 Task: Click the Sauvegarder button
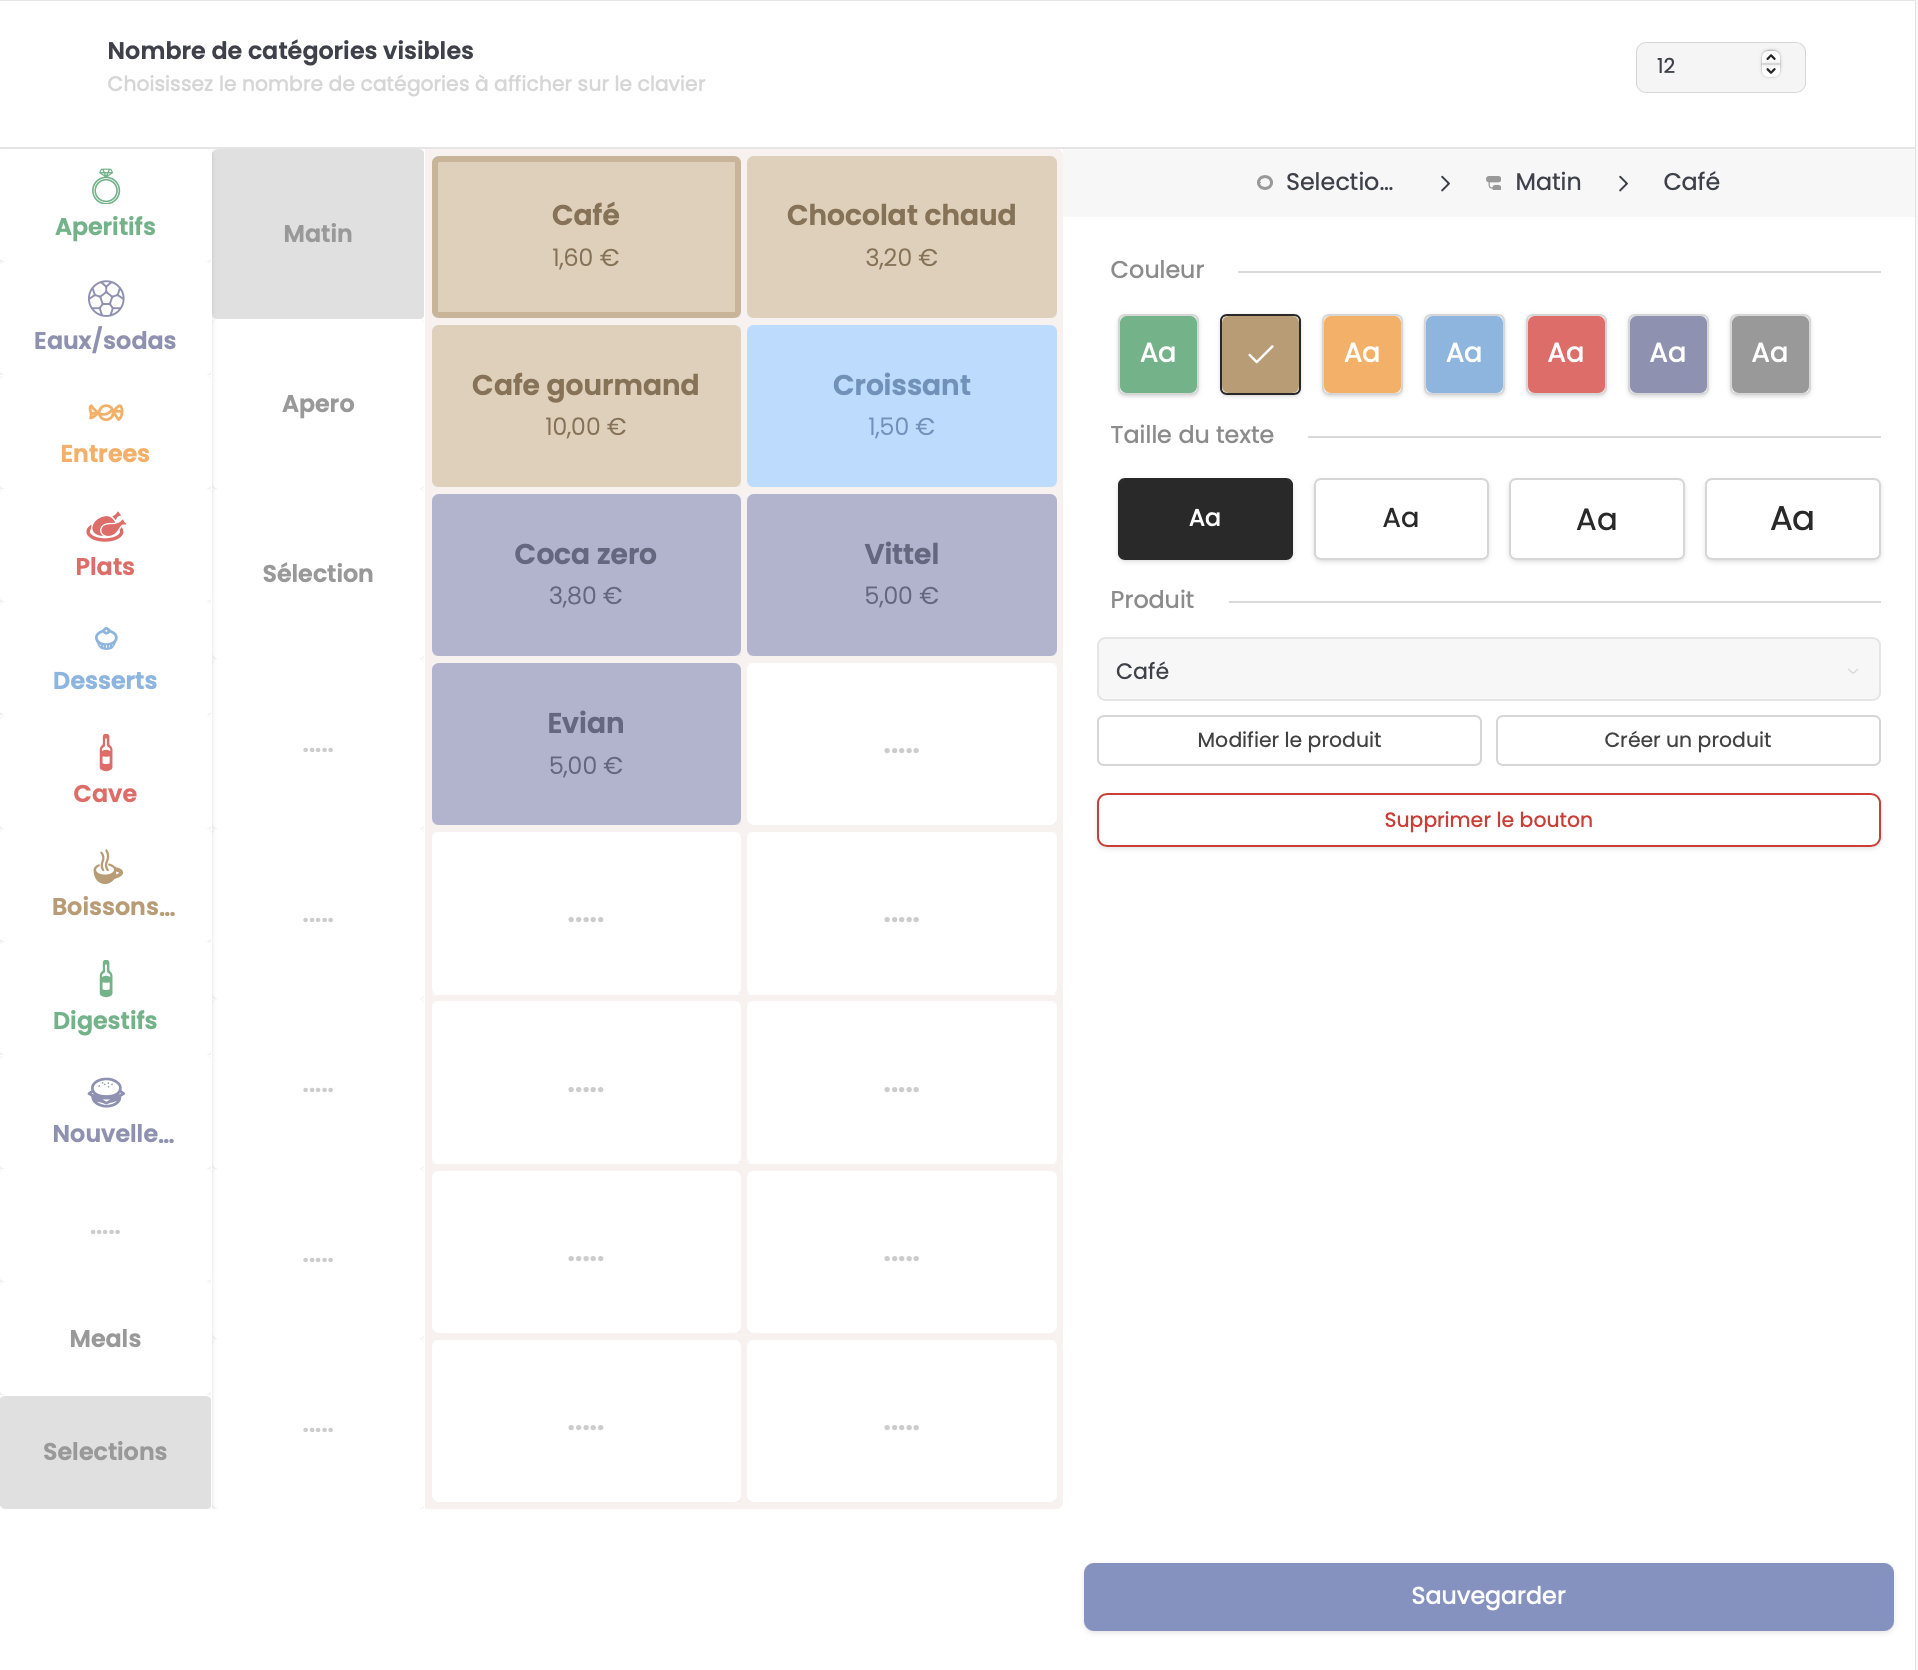1488,1596
